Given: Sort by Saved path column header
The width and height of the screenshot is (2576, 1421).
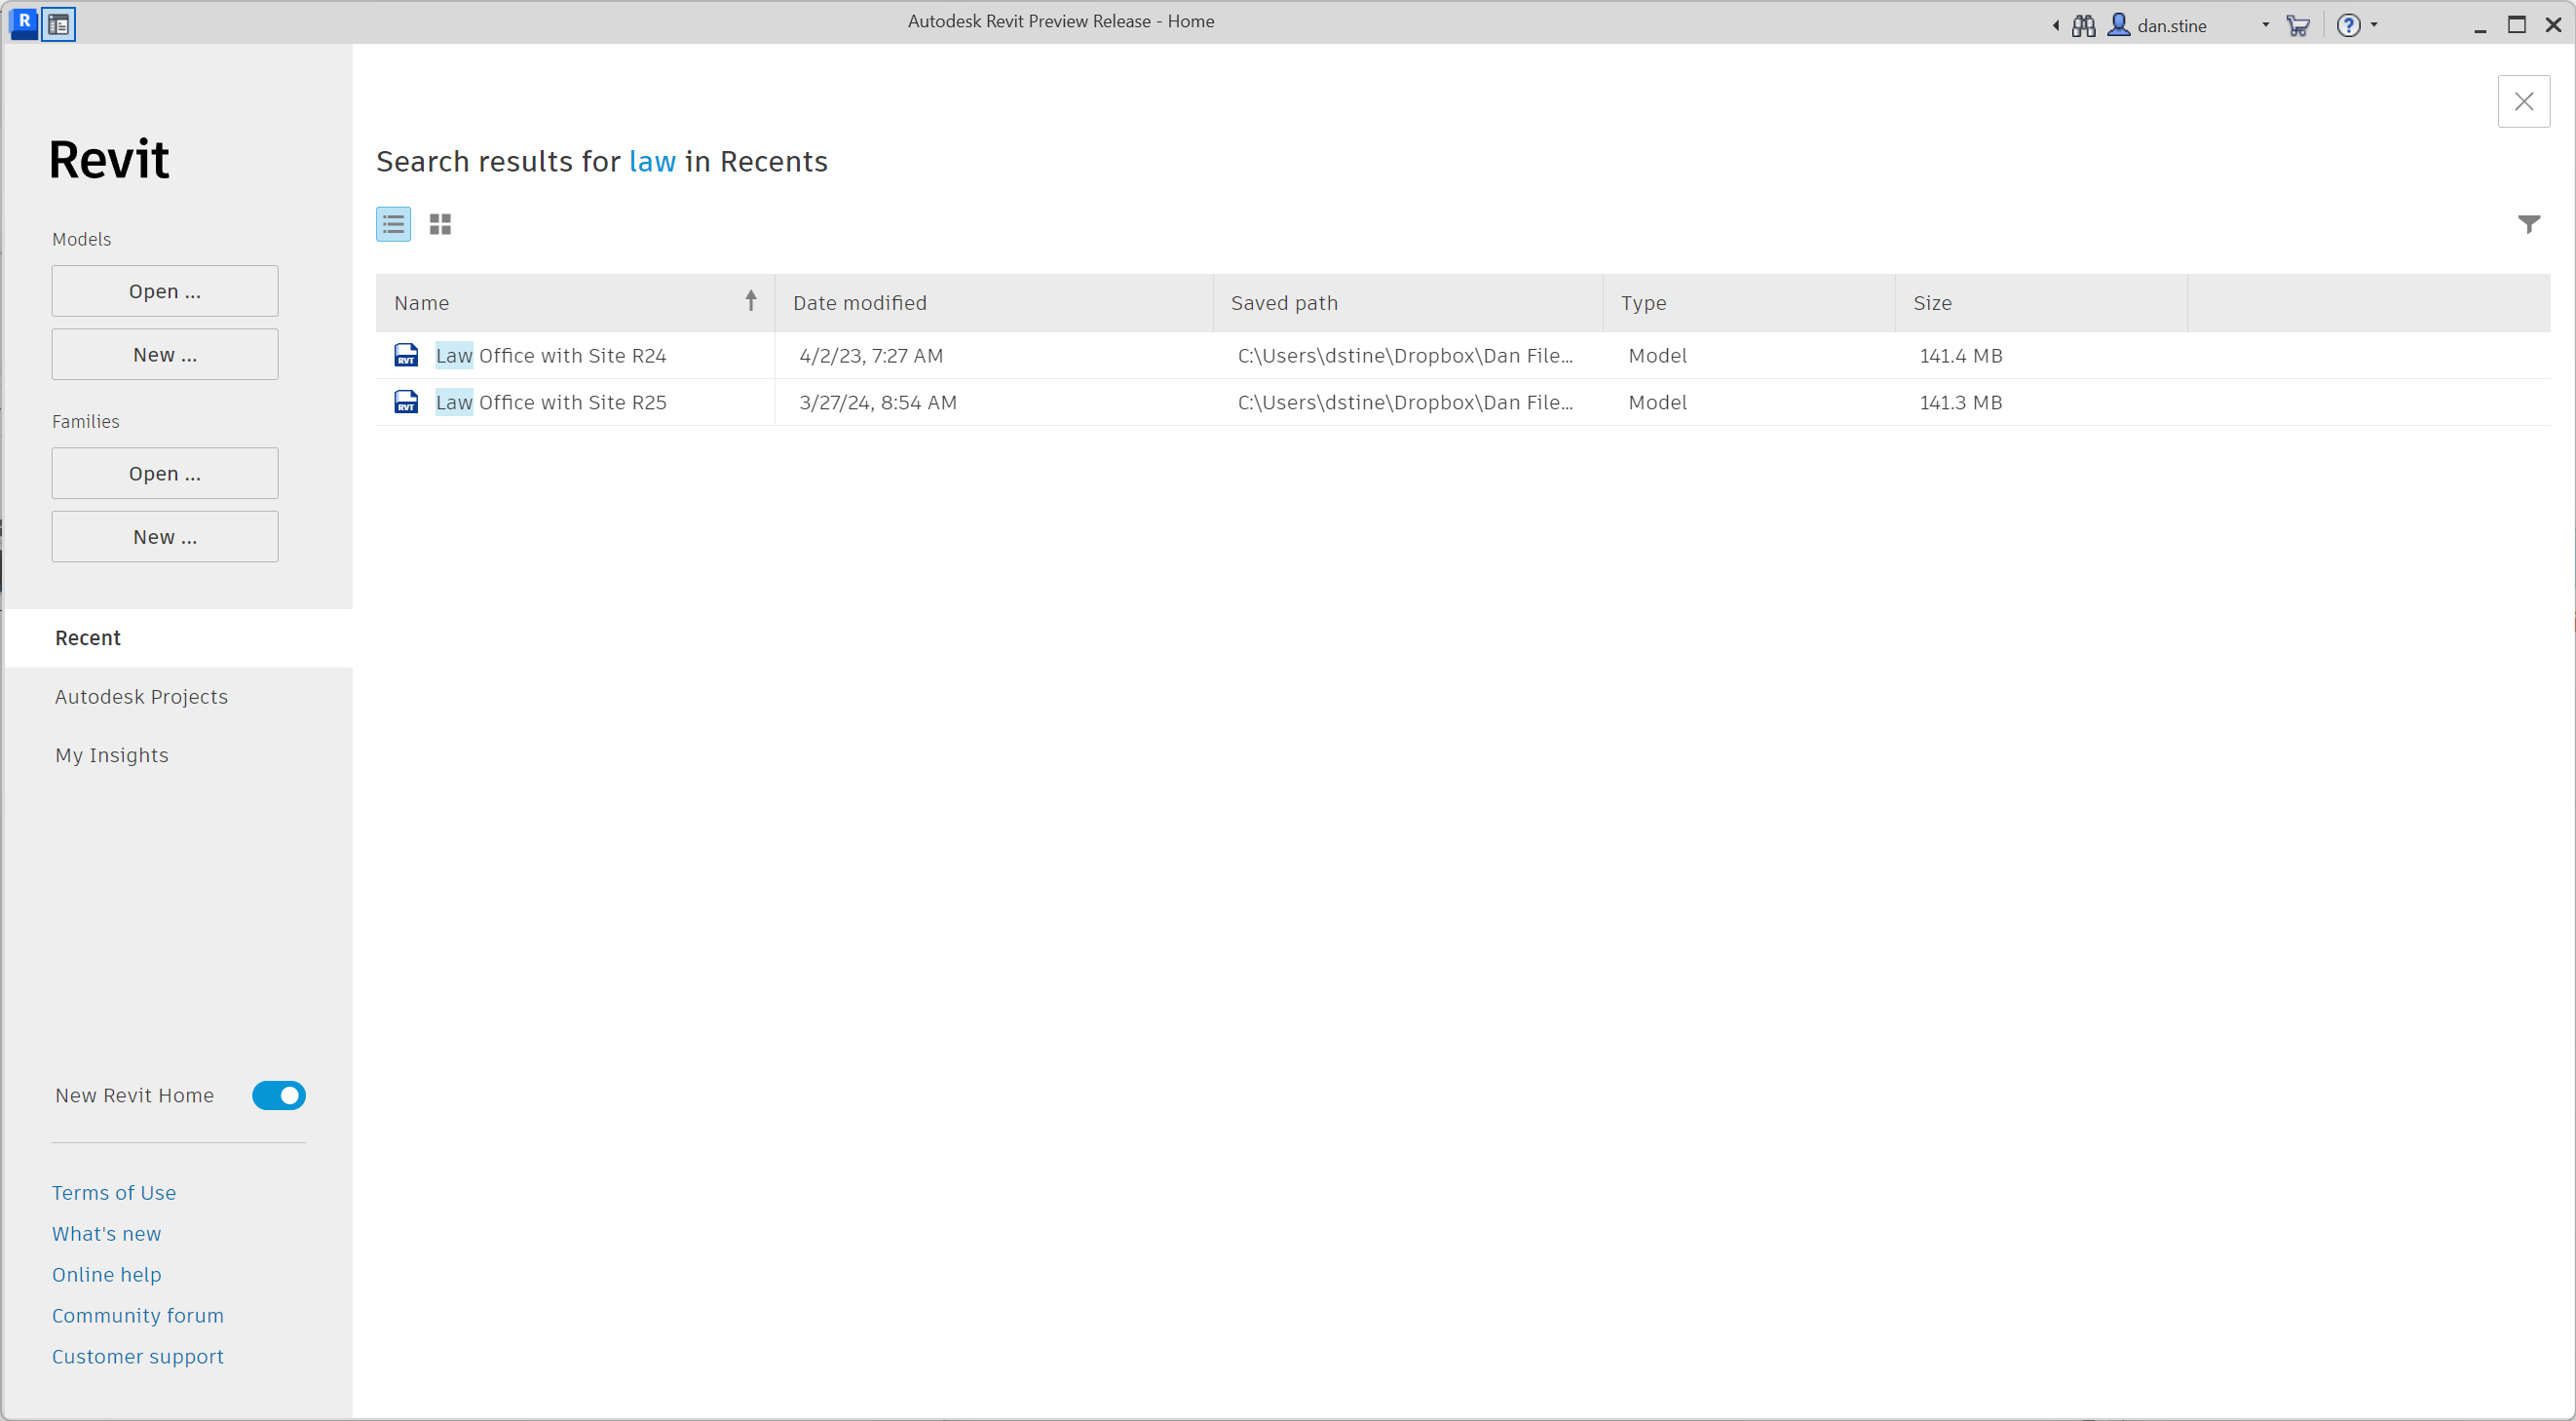Looking at the screenshot, I should click(x=1408, y=303).
